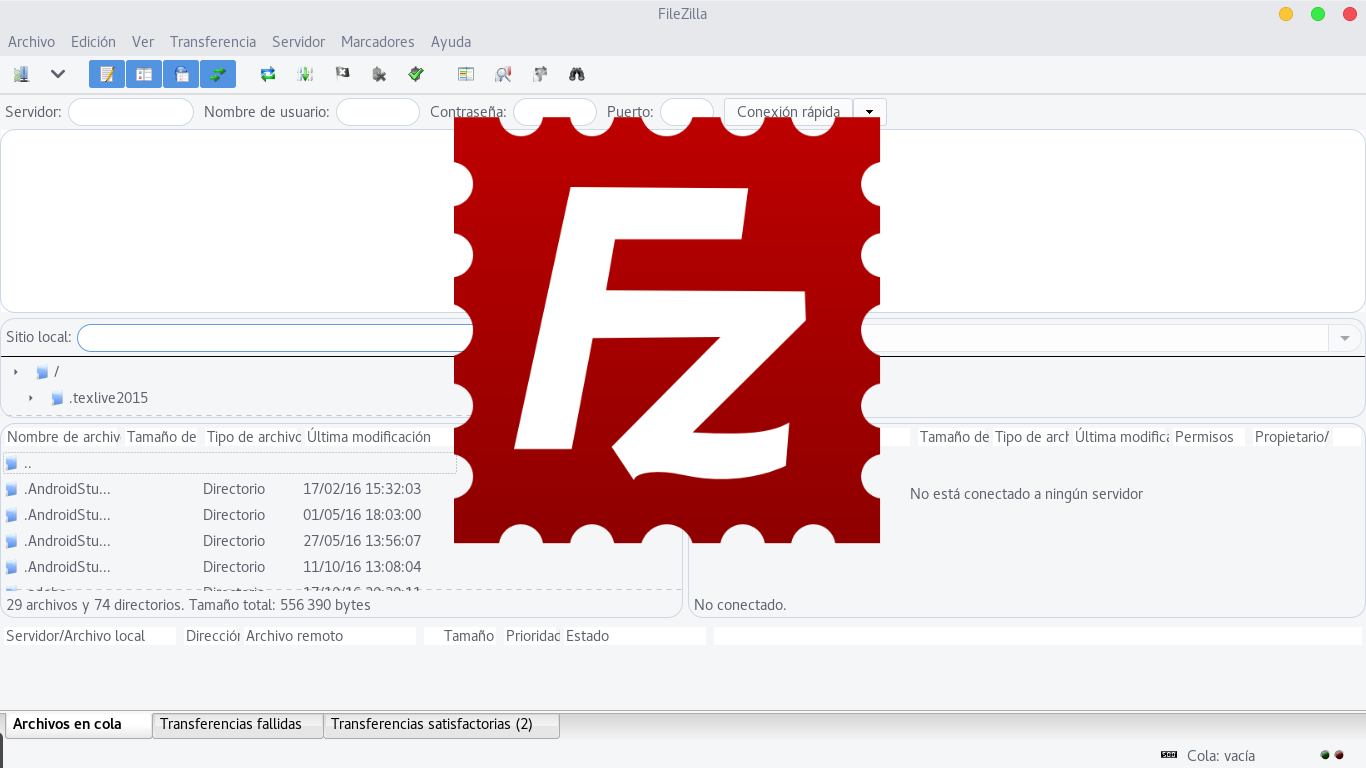Select the row modified 17/02/16 15:32:03
Image resolution: width=1366 pixels, height=768 pixels.
229,490
